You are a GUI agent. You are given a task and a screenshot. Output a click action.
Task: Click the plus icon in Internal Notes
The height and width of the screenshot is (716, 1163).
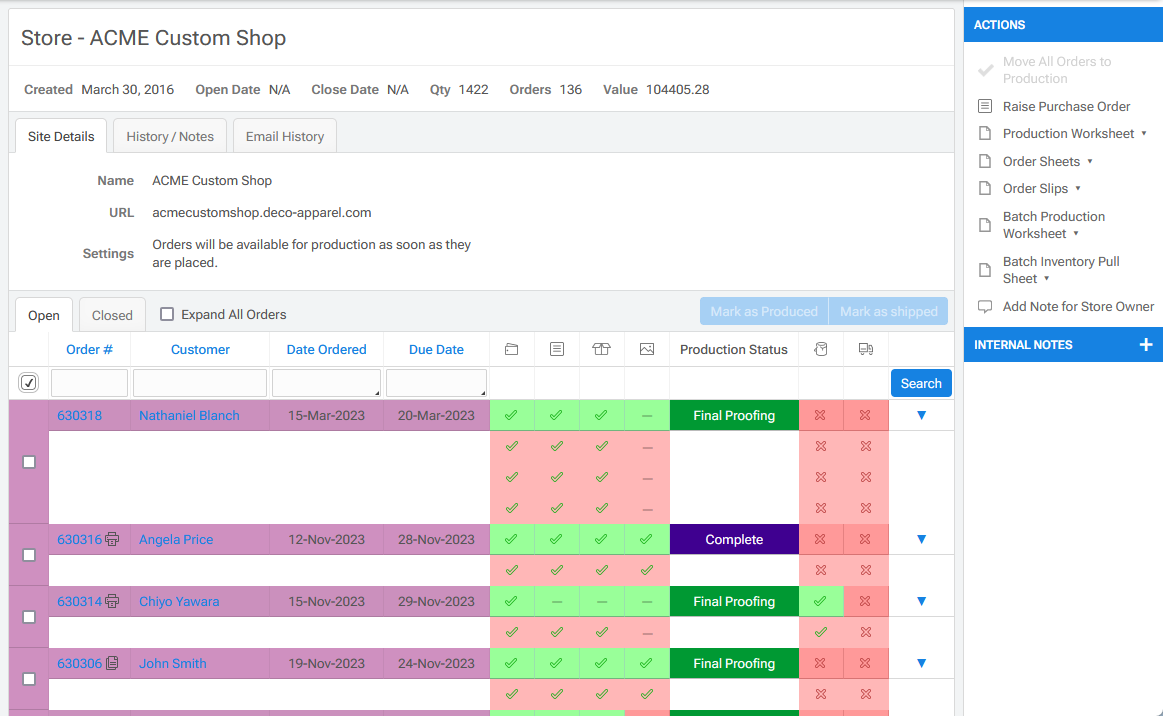tap(1146, 344)
